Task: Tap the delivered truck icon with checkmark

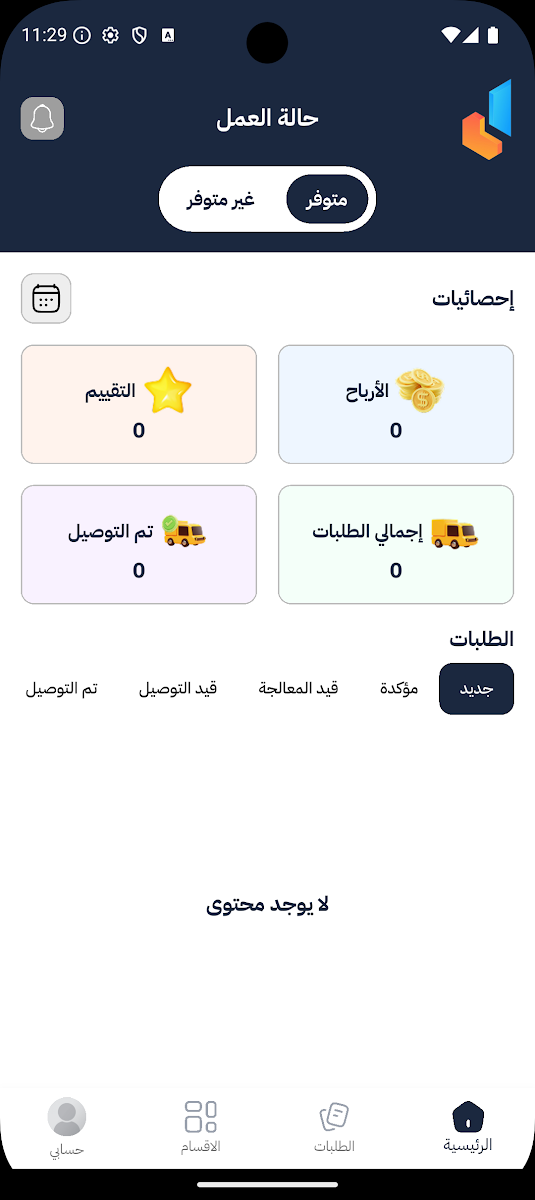Action: click(x=184, y=531)
